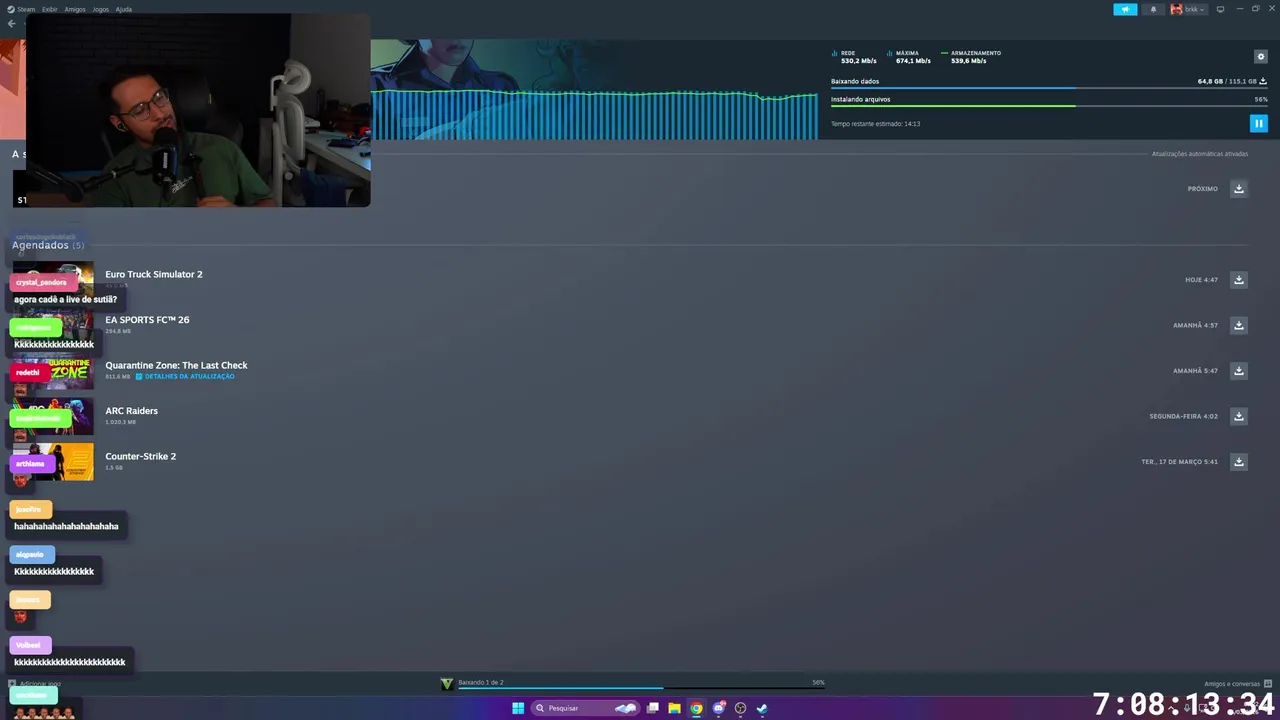Open the Ajuda menu
Viewport: 1280px width, 720px height.
(124, 9)
